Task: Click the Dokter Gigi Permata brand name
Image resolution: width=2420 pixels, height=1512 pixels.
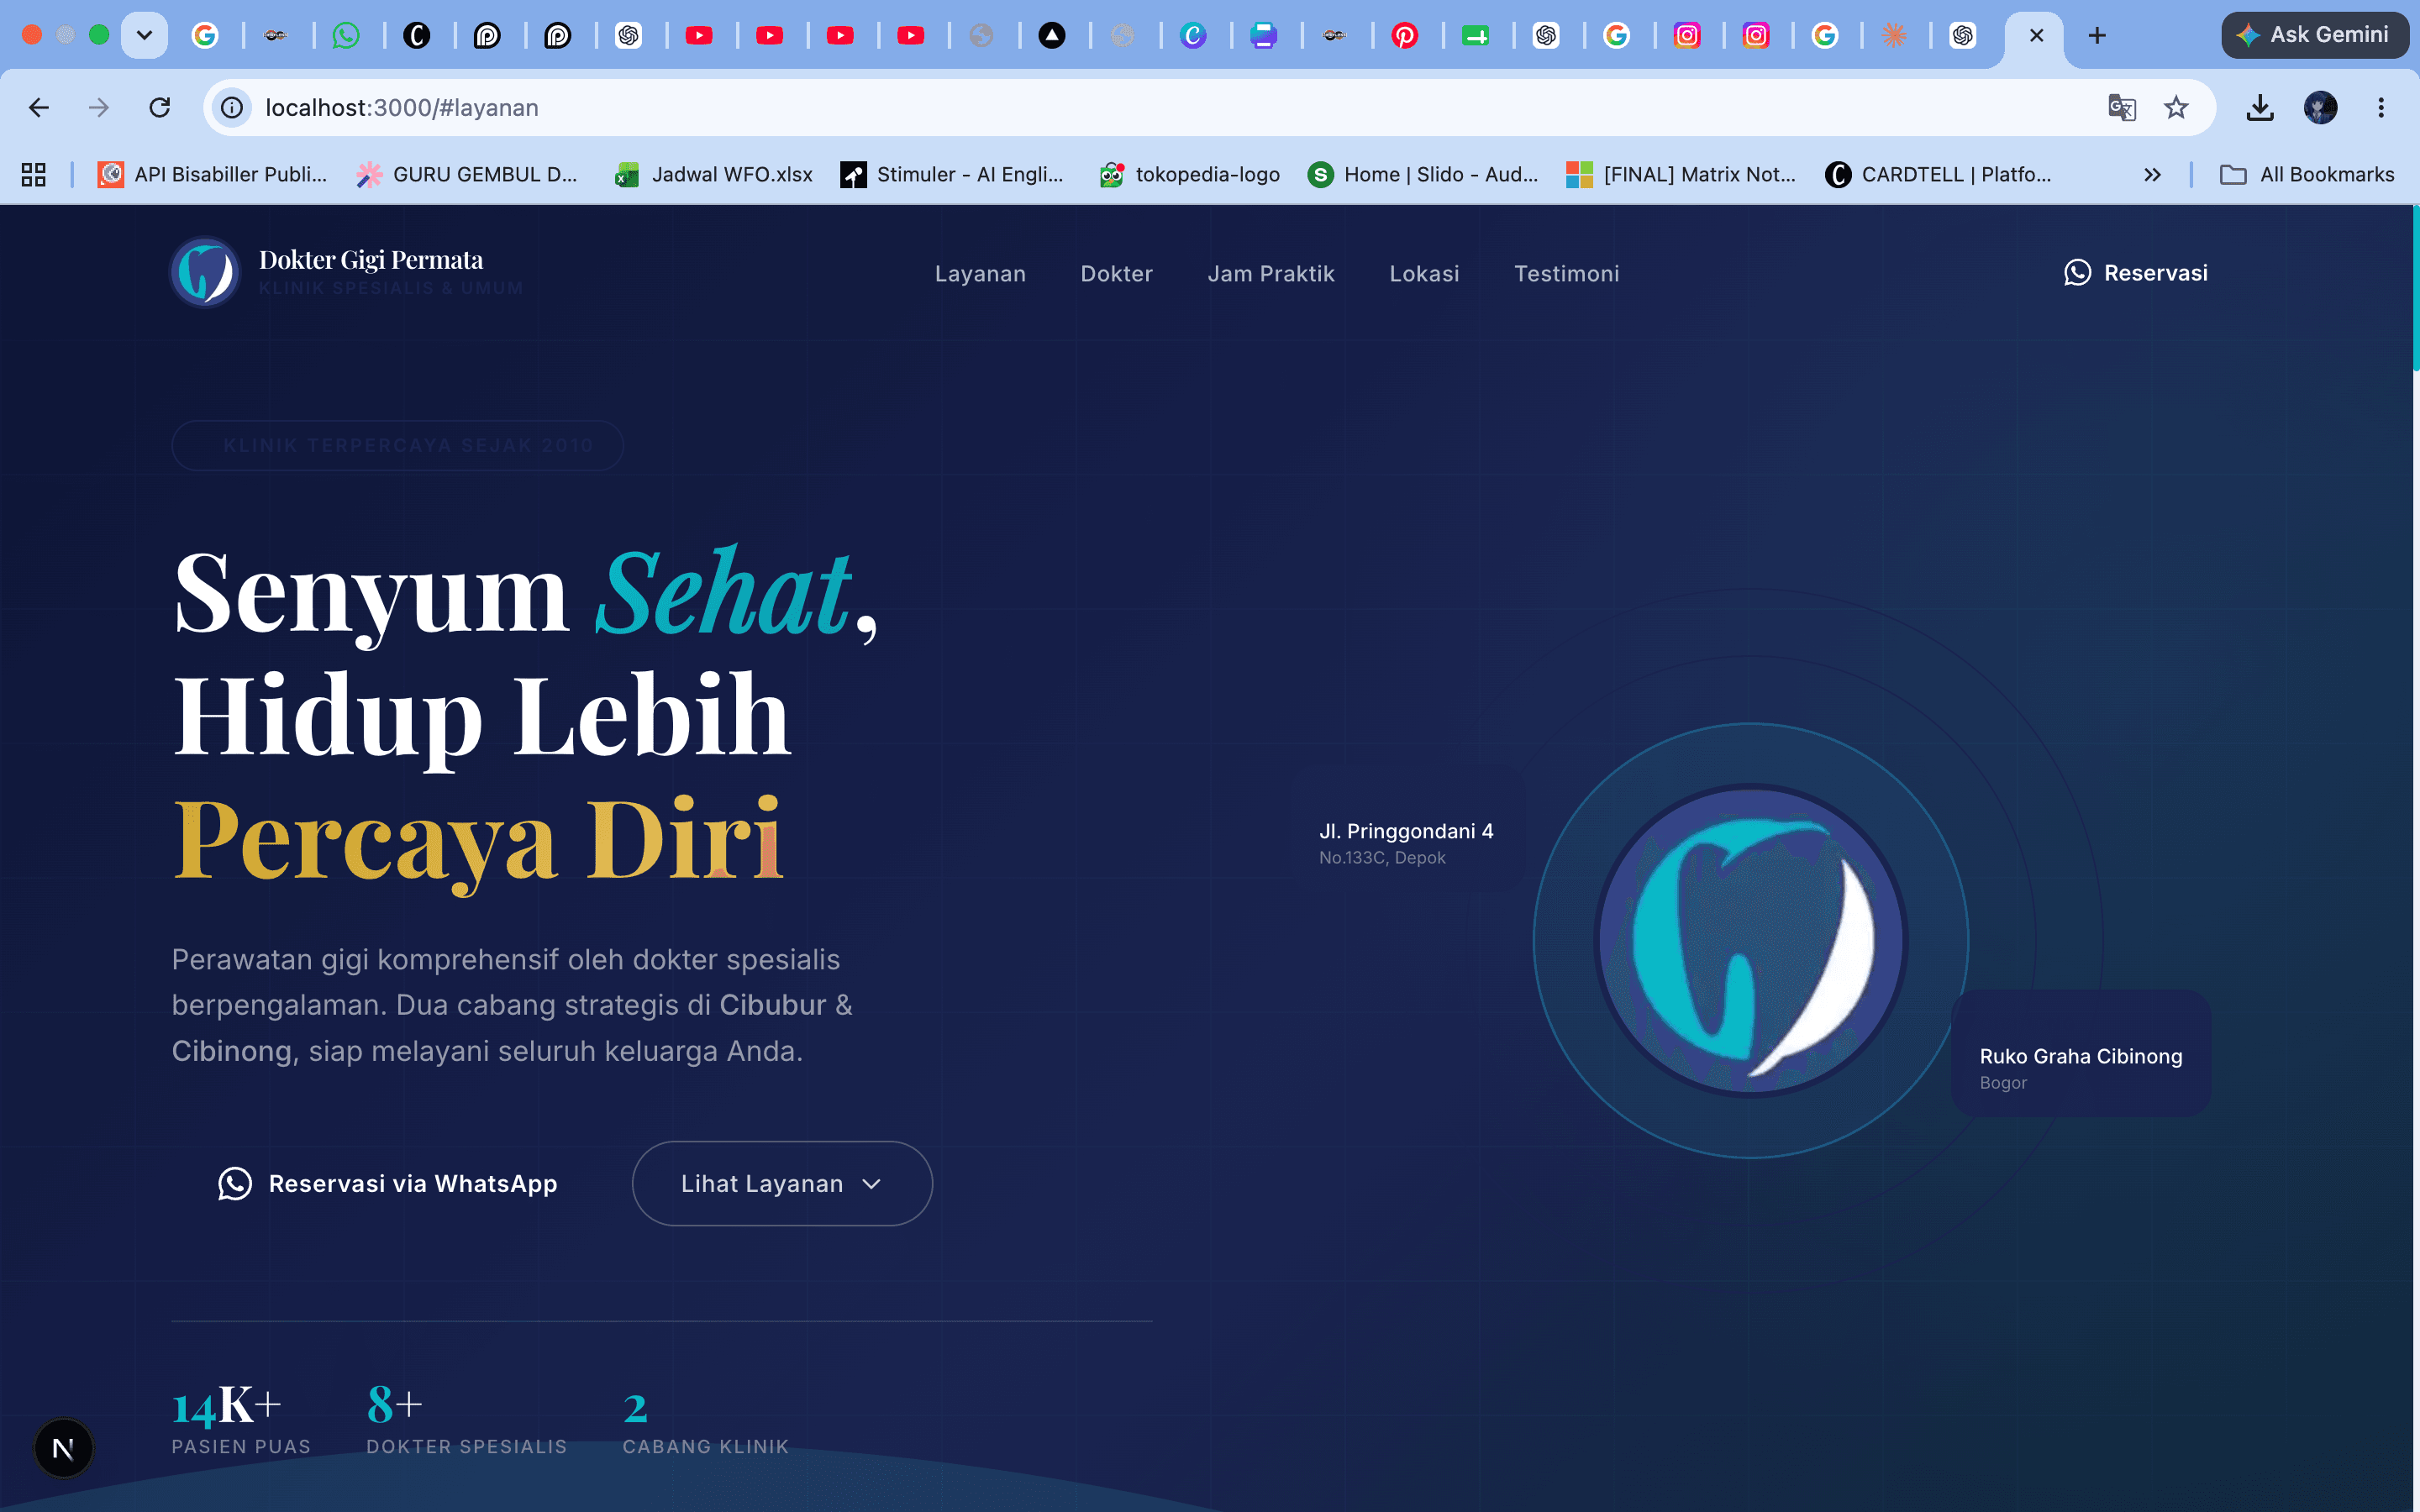Action: 371,260
